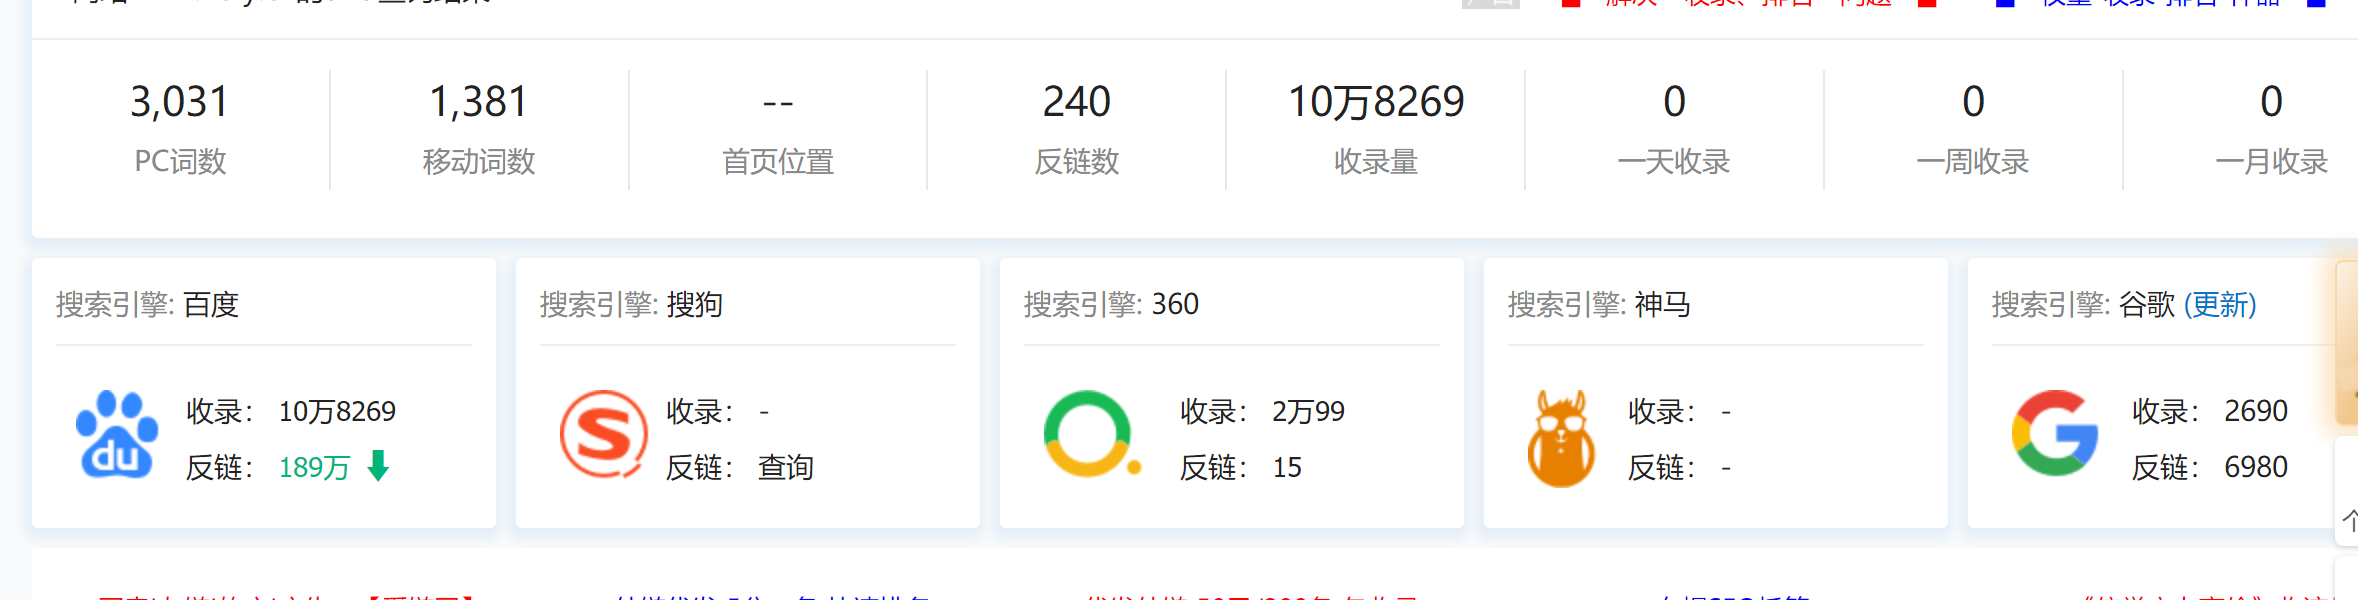The height and width of the screenshot is (600, 2358).
Task: Click the Baidu paw logo icon
Action: tap(117, 435)
